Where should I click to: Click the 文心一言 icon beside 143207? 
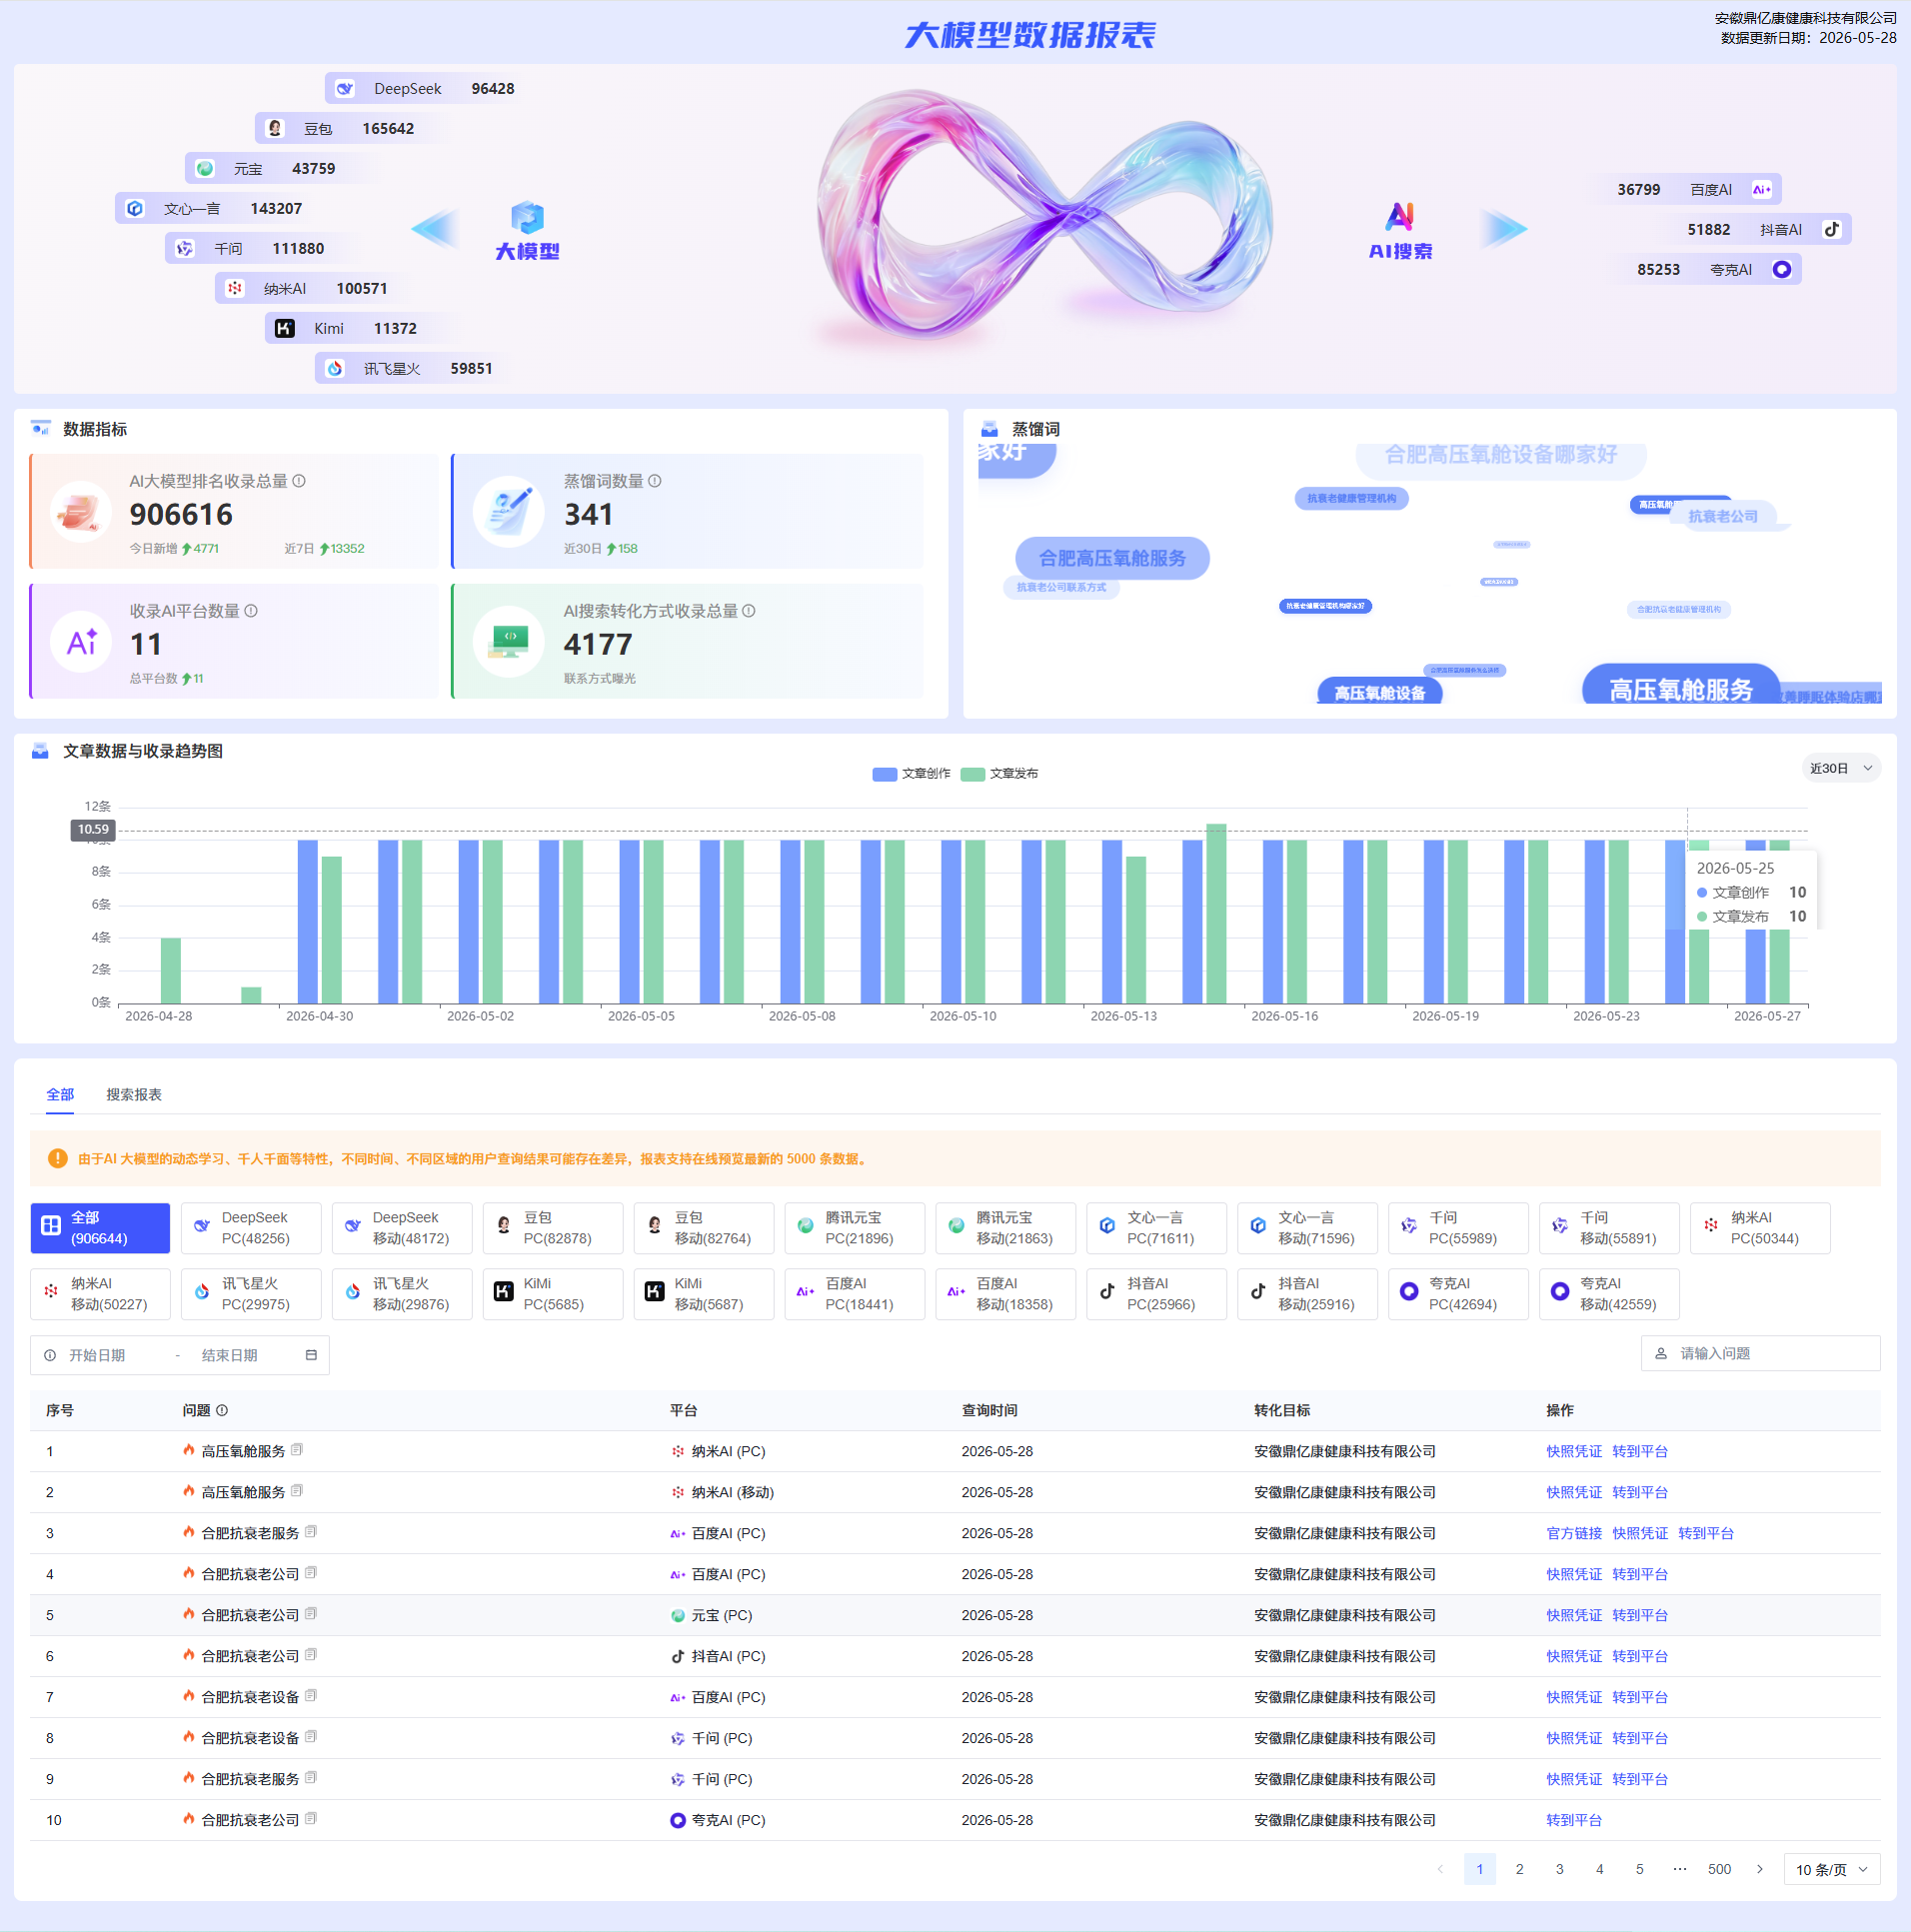point(135,209)
